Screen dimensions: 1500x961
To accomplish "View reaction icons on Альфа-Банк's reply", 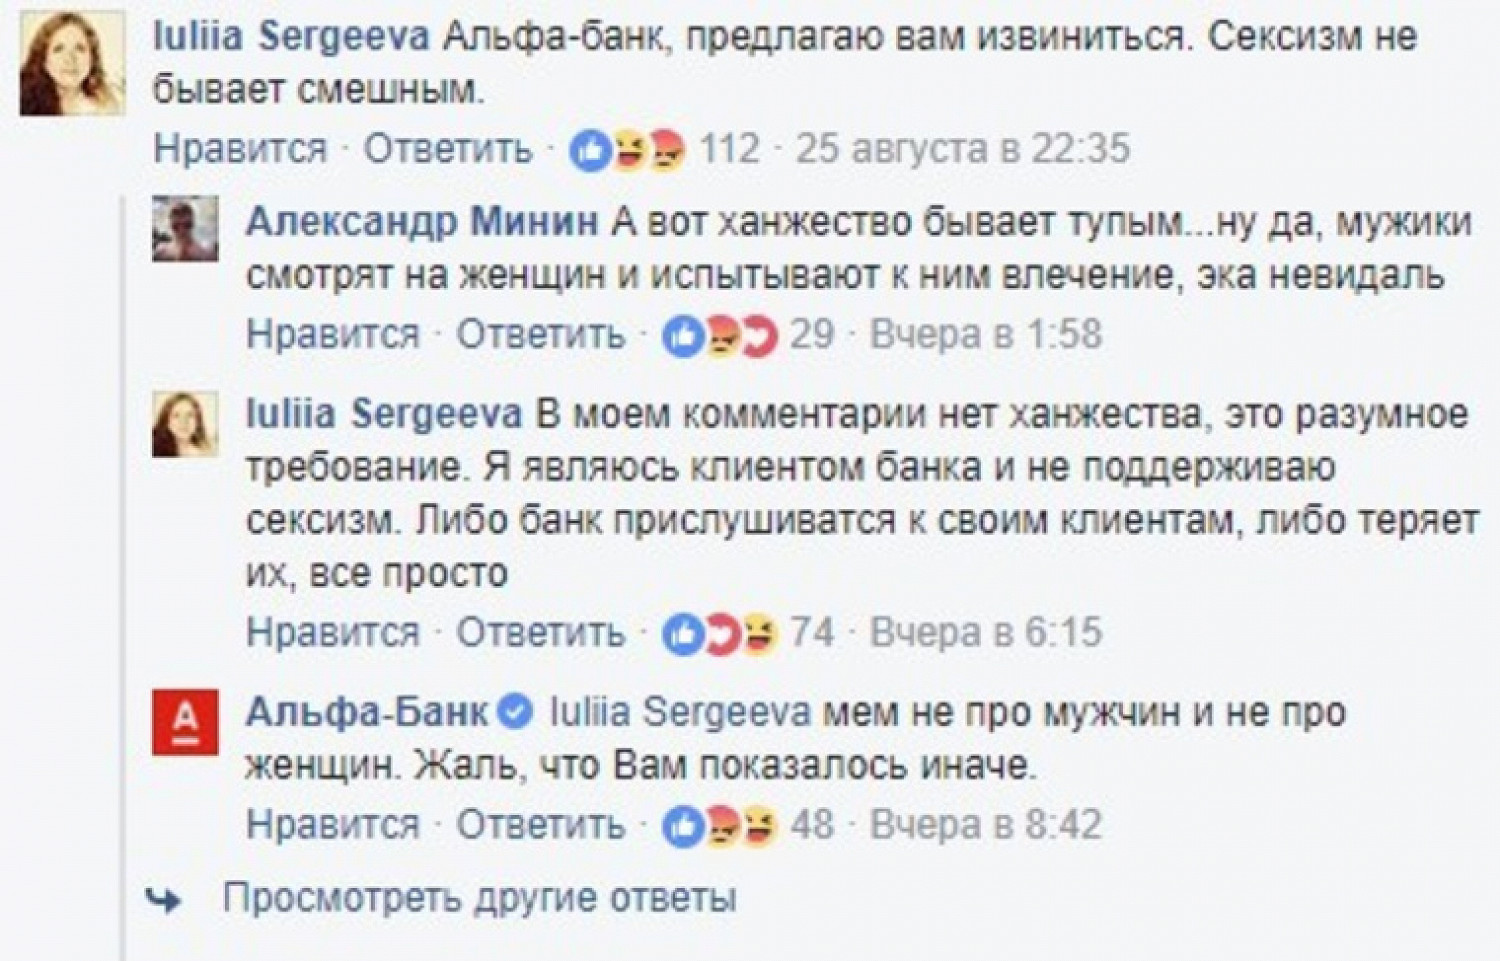I will 720,826.
